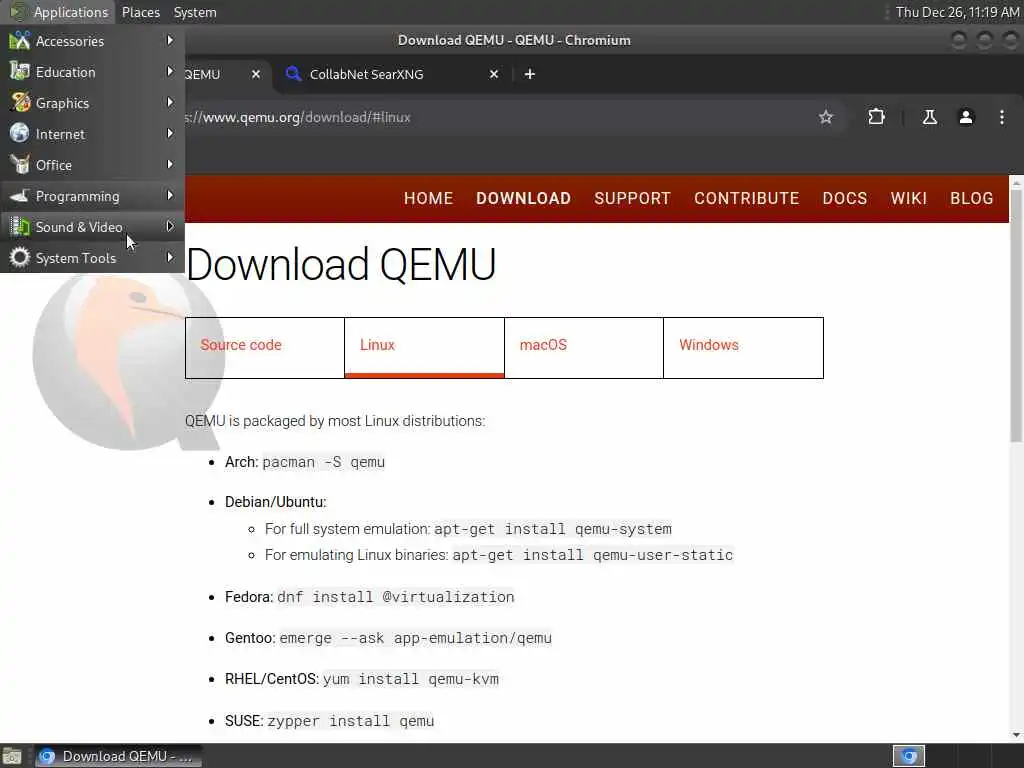
Task: Click 'yum install qemu-kvm' command text
Action: 411,679
